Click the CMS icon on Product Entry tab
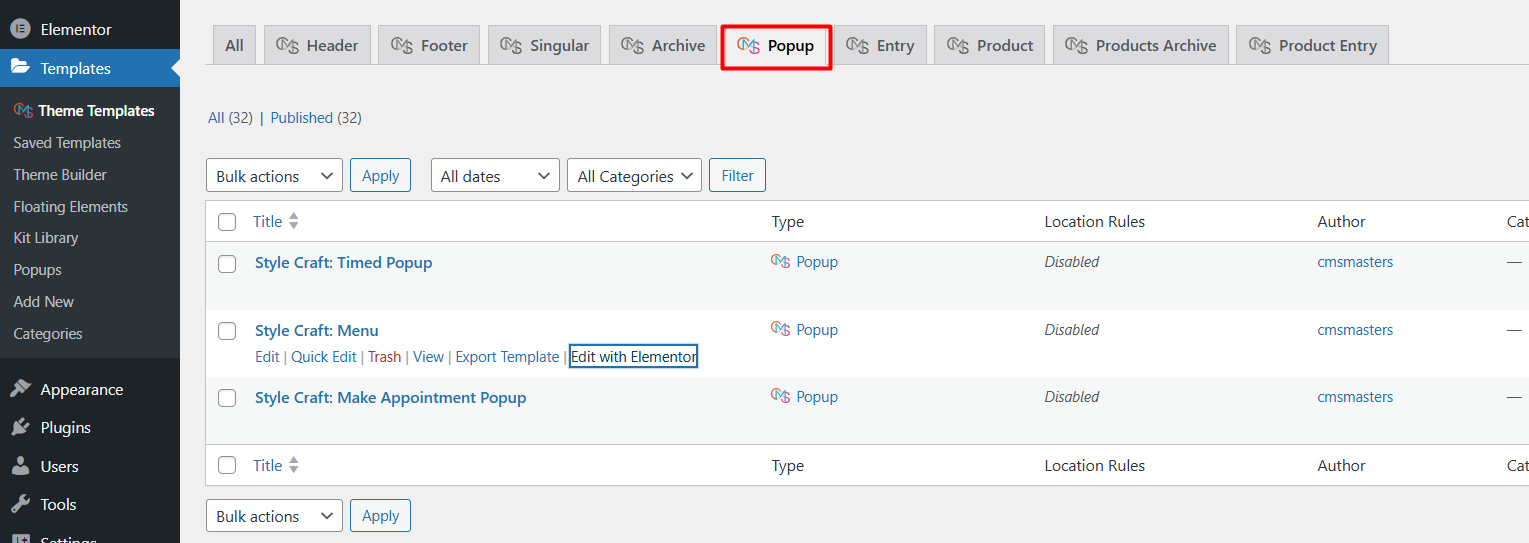 tap(1260, 45)
